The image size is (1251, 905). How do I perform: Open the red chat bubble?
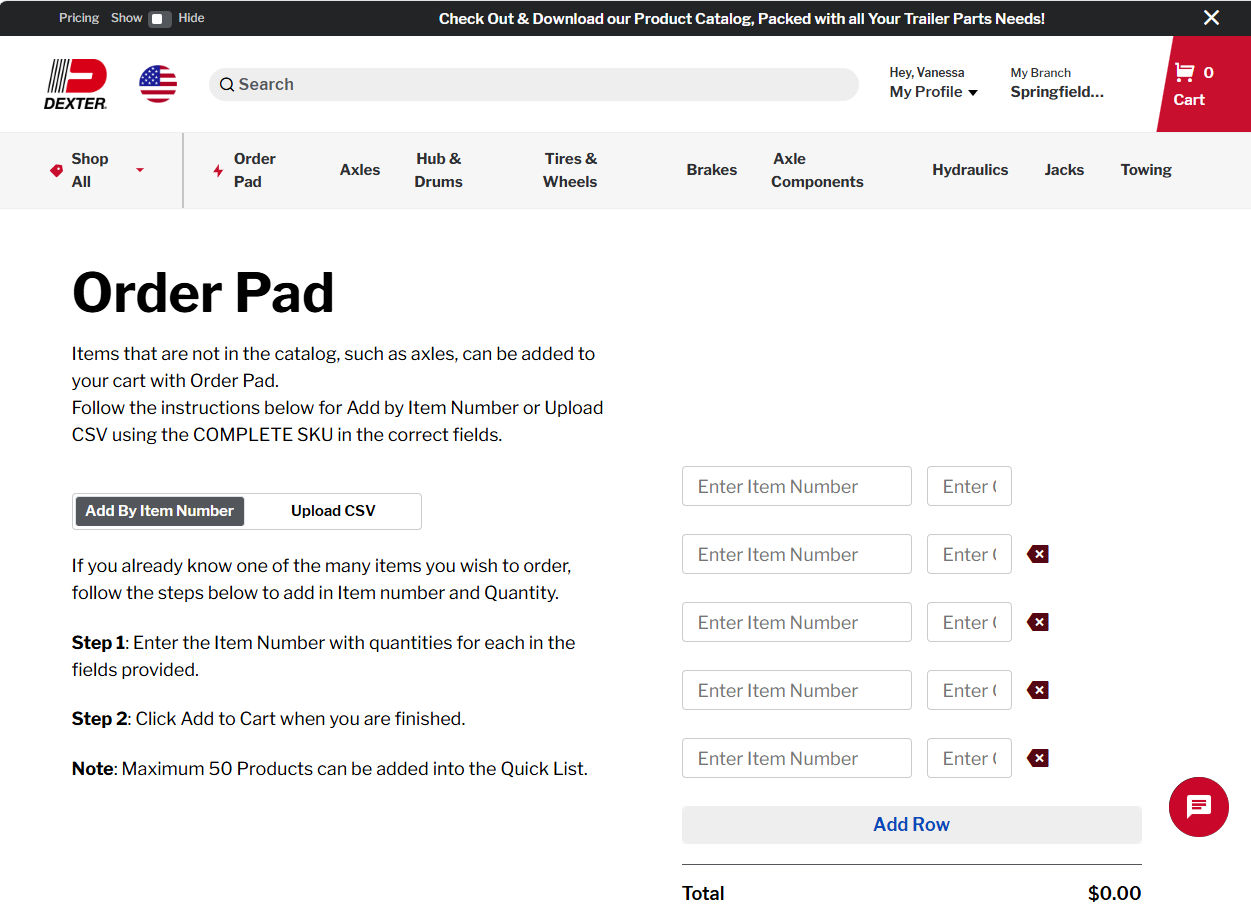tap(1198, 806)
